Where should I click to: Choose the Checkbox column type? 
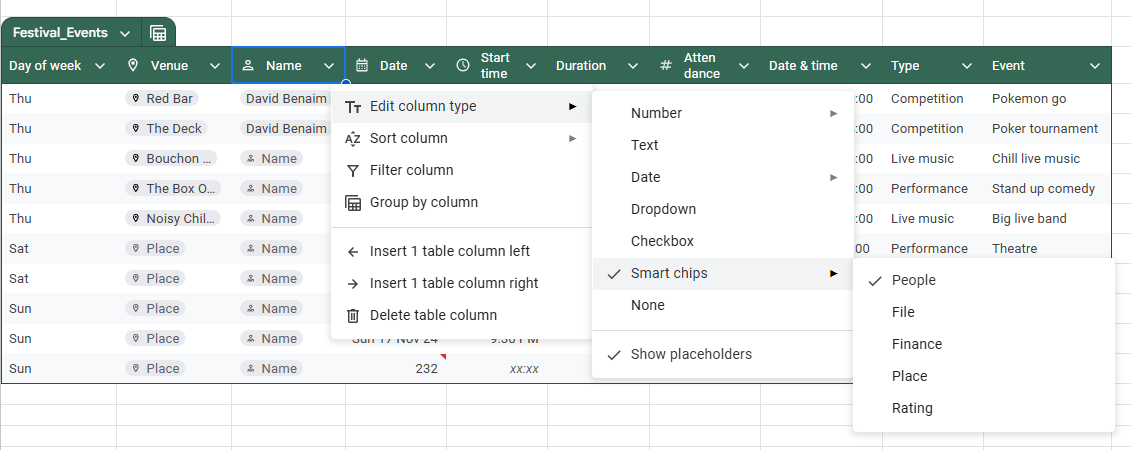click(661, 241)
